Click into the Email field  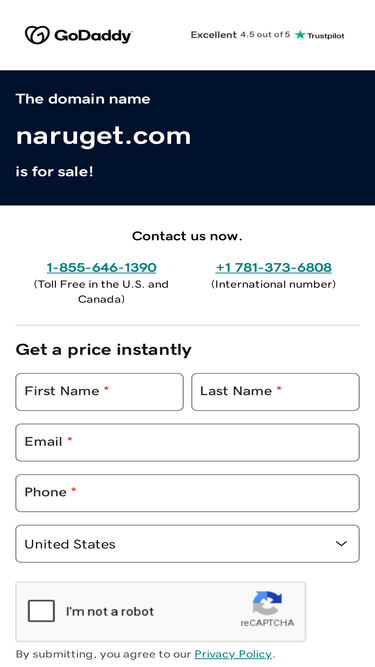pos(188,442)
